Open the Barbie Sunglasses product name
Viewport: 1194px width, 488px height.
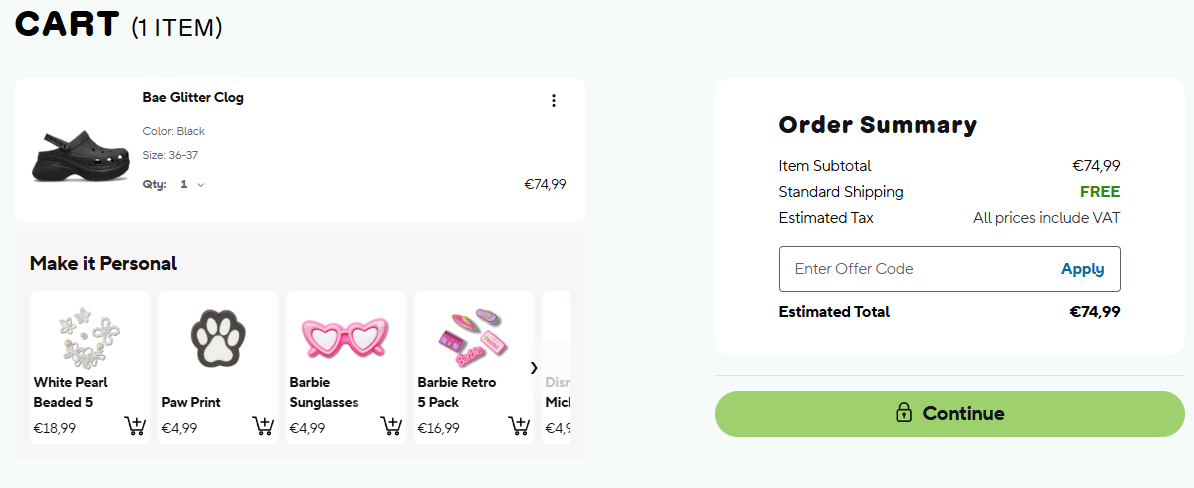pos(324,392)
